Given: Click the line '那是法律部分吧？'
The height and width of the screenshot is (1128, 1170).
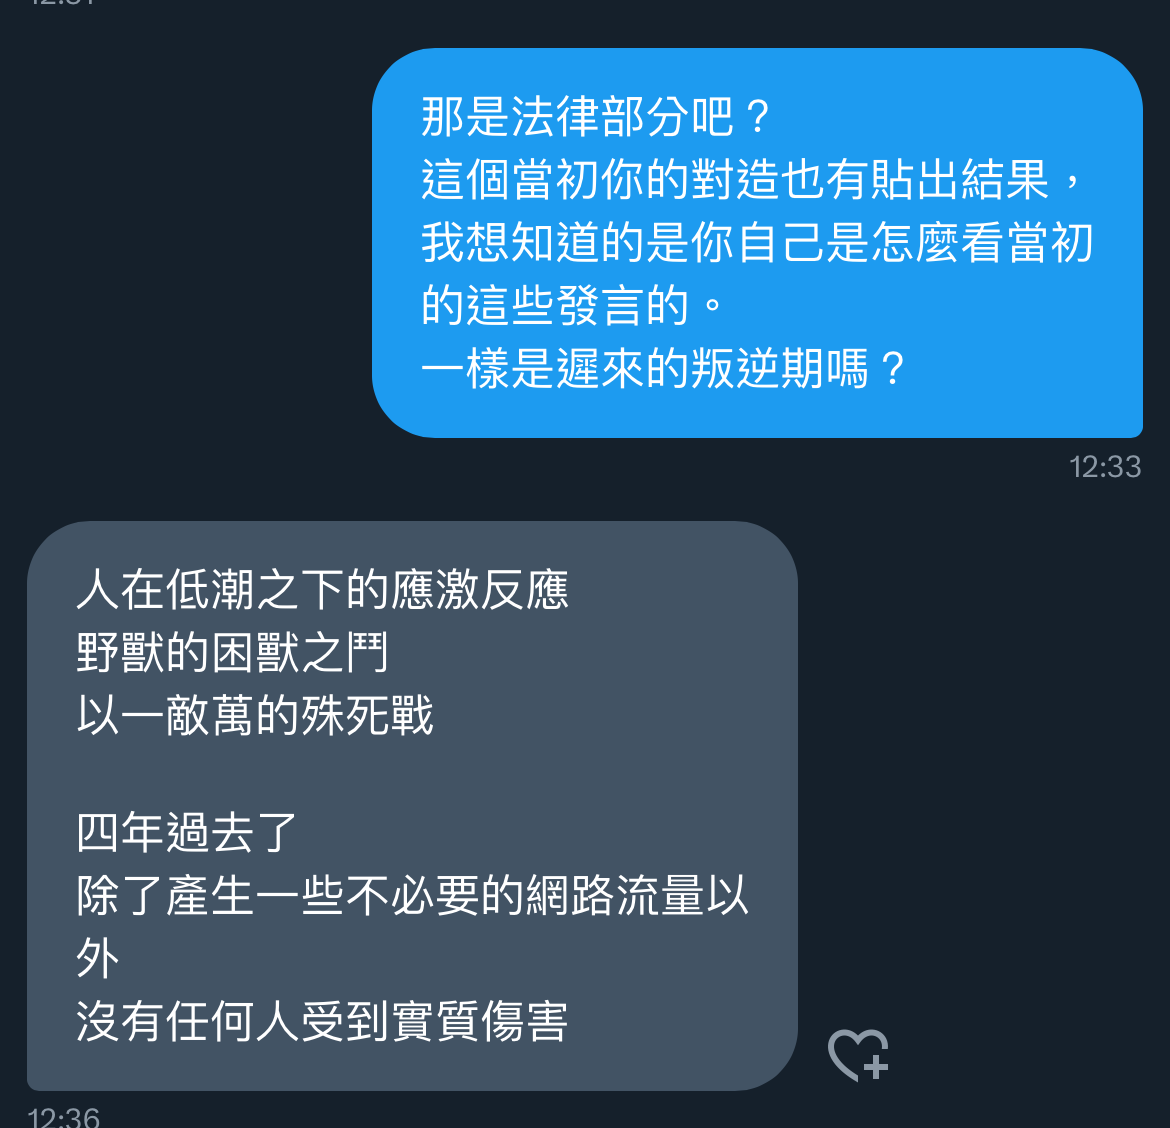Looking at the screenshot, I should (x=597, y=117).
